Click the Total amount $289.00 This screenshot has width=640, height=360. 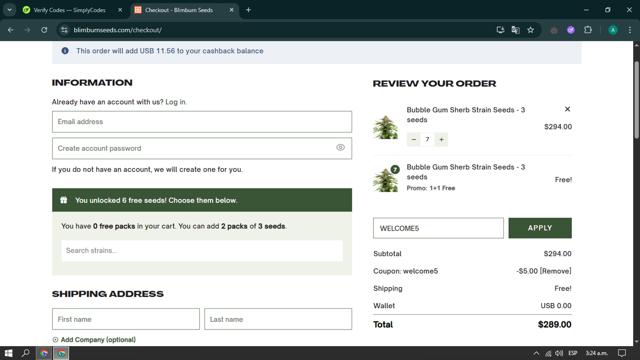554,324
